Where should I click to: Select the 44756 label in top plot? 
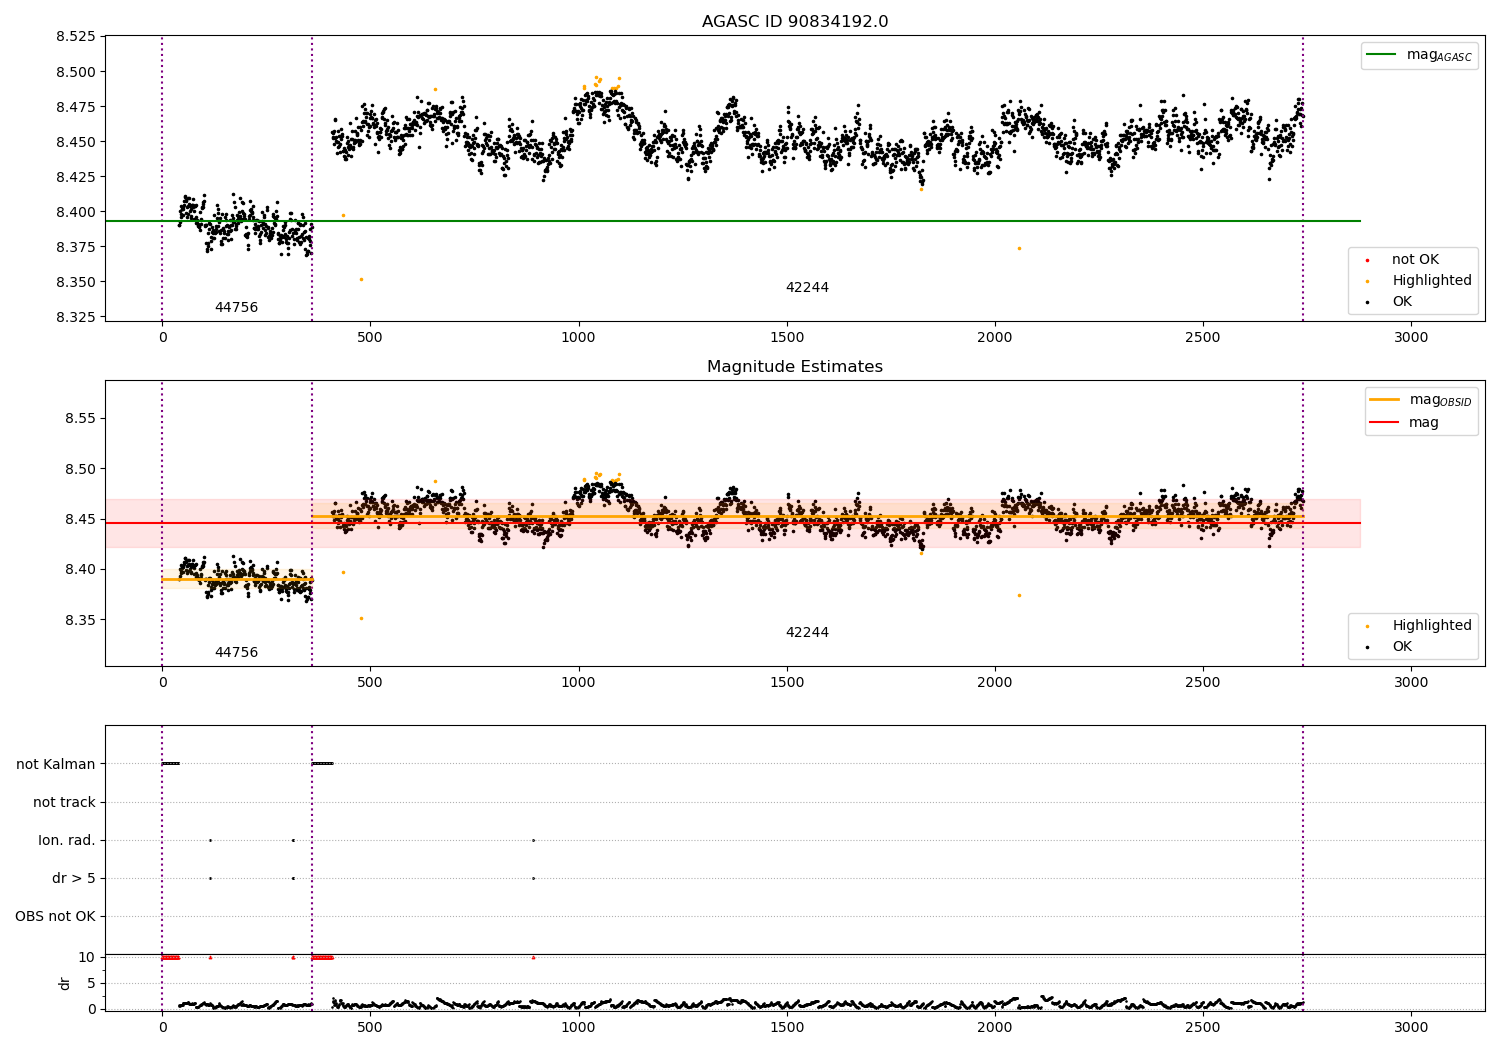[x=236, y=308]
